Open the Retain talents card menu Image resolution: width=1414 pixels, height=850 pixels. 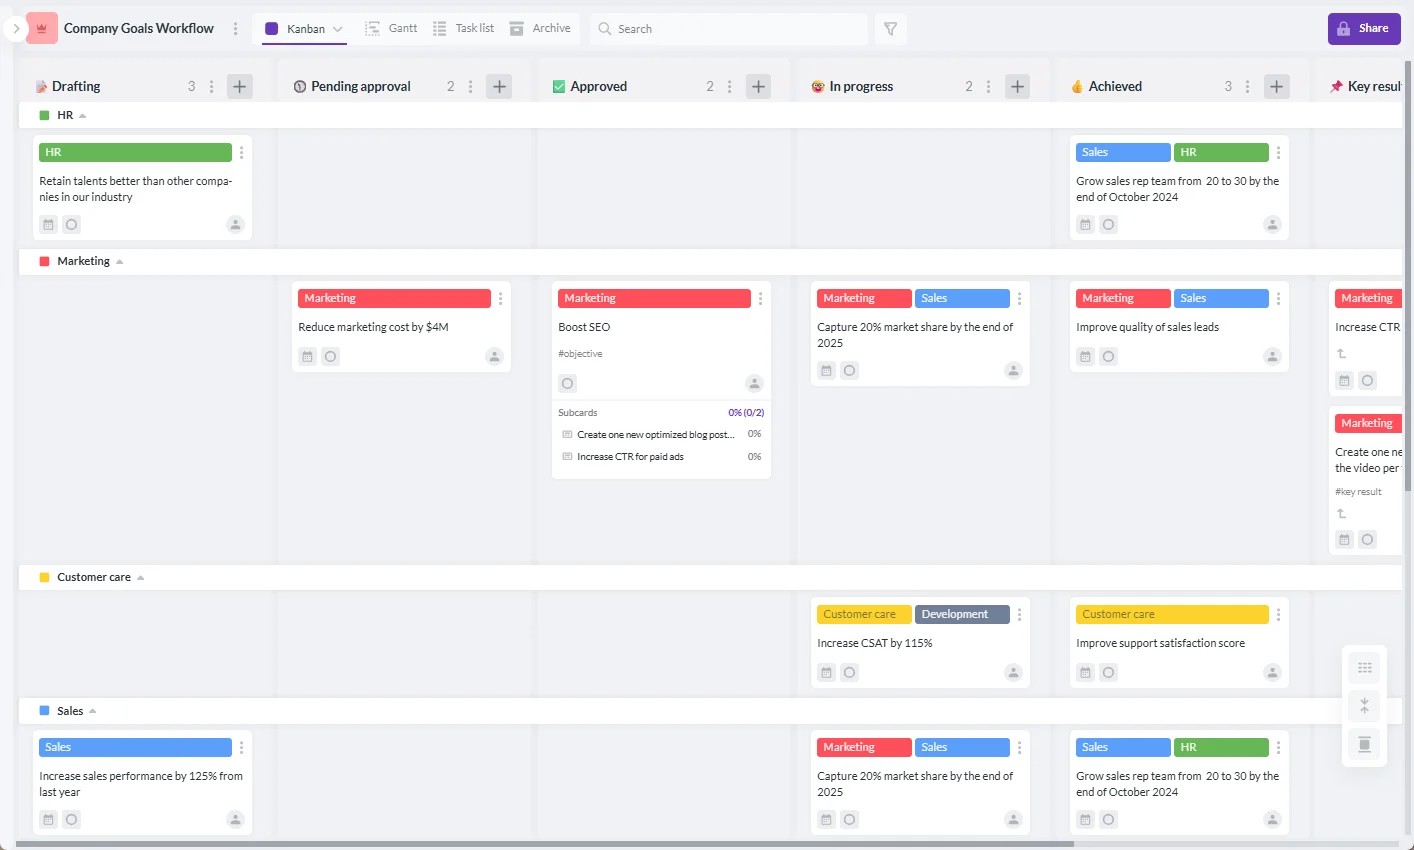[241, 152]
